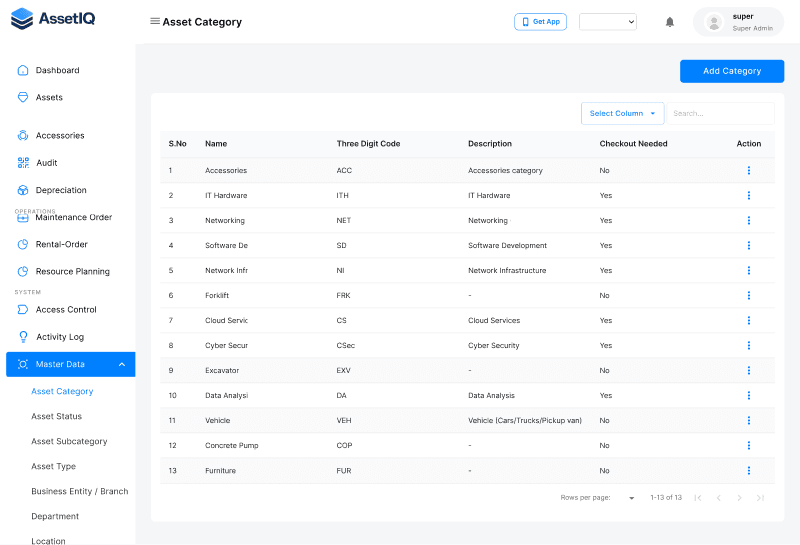Open action menu for Forklift row
Screen dimensions: 800x545
[x=748, y=295]
